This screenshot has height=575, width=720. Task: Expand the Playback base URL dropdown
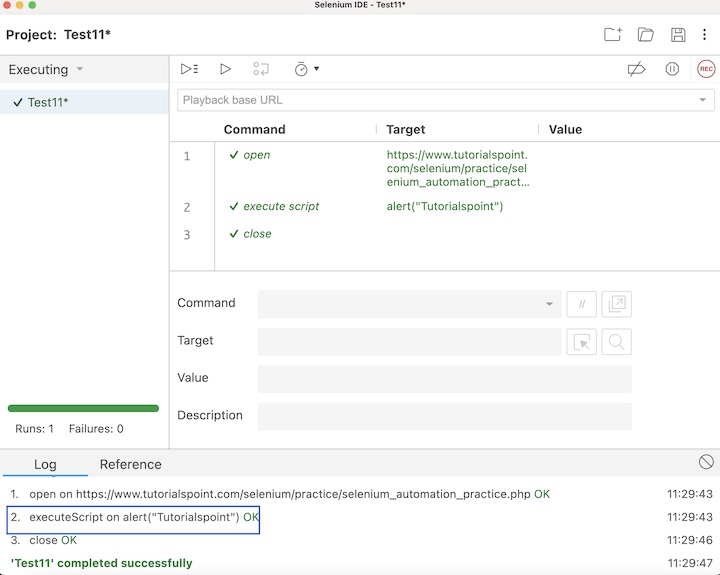pyautogui.click(x=703, y=100)
